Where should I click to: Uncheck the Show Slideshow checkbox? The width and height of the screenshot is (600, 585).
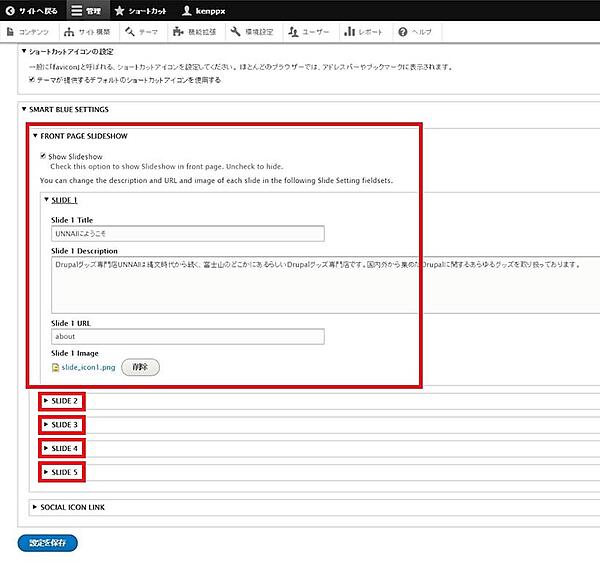pyautogui.click(x=43, y=156)
